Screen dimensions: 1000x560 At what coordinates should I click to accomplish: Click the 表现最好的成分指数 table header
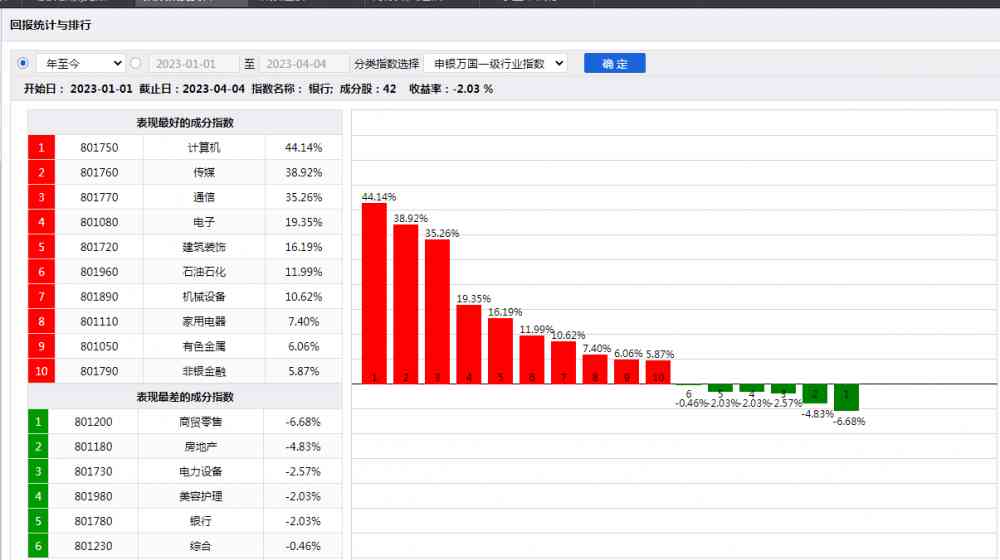point(185,122)
